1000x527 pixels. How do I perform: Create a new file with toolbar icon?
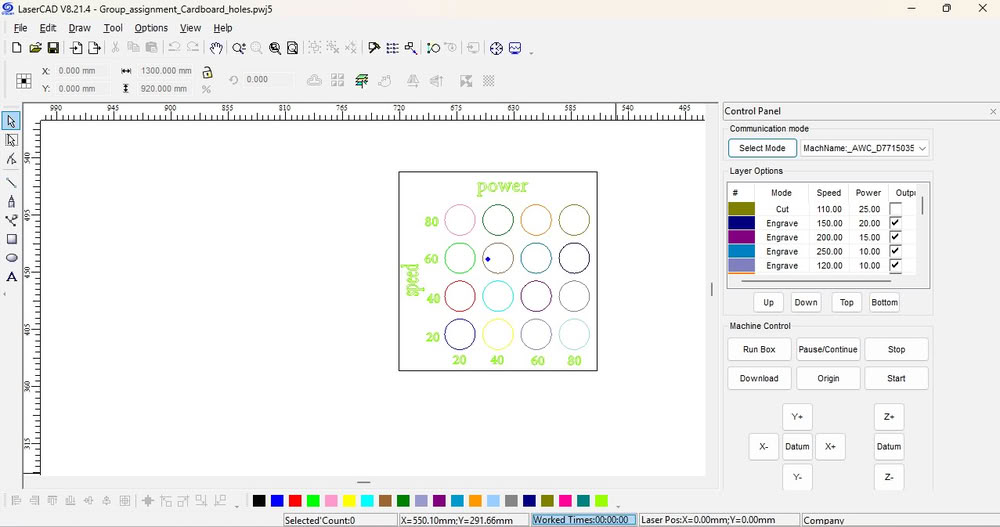[x=17, y=48]
